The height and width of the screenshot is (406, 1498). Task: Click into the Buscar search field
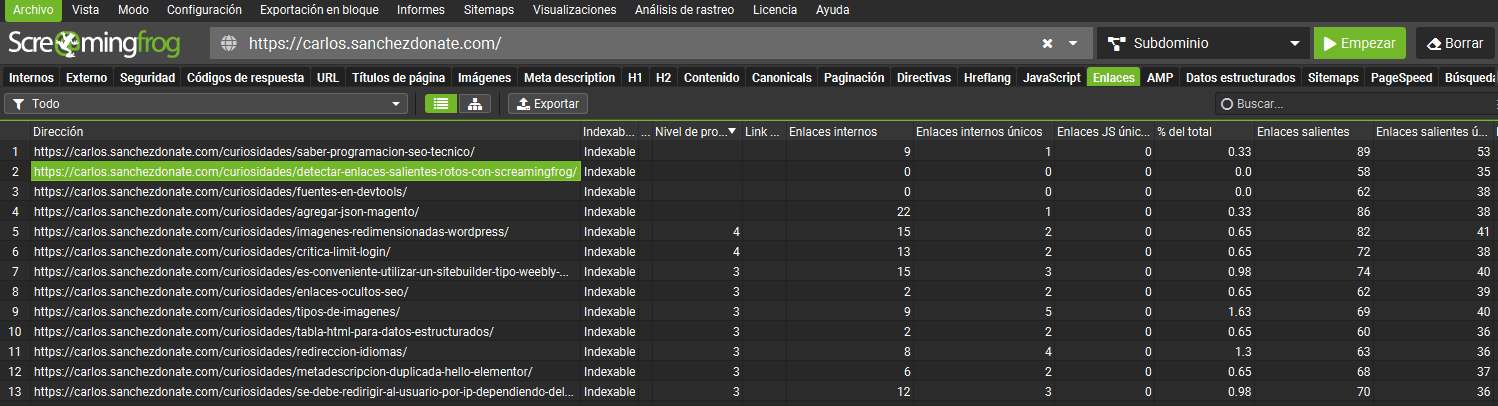(1360, 104)
